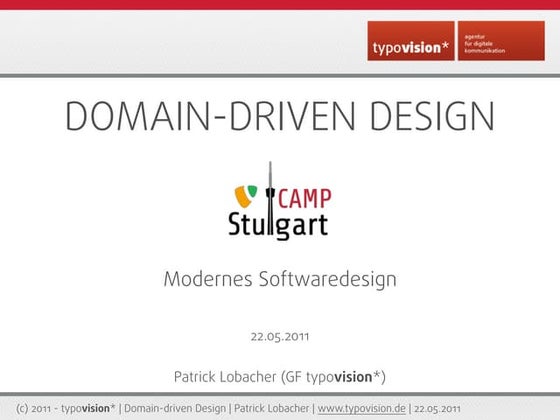Viewport: 560px width, 420px height.
Task: Select the DOMAIN-DRIVEN DESIGN title
Action: click(x=280, y=116)
